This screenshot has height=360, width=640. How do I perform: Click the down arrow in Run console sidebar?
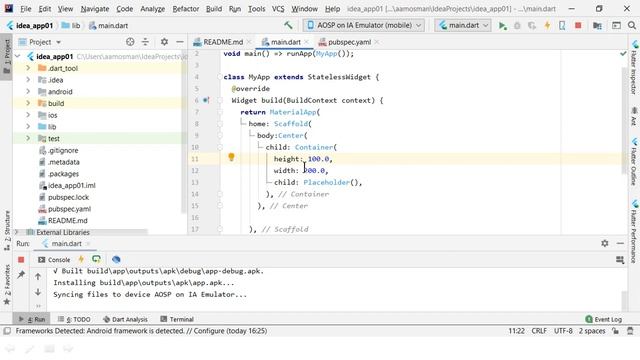click(x=38, y=292)
